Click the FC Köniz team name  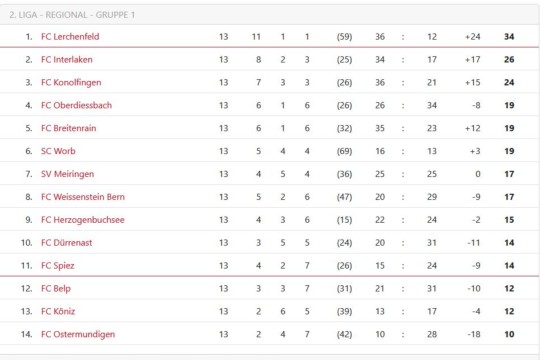[x=58, y=311]
